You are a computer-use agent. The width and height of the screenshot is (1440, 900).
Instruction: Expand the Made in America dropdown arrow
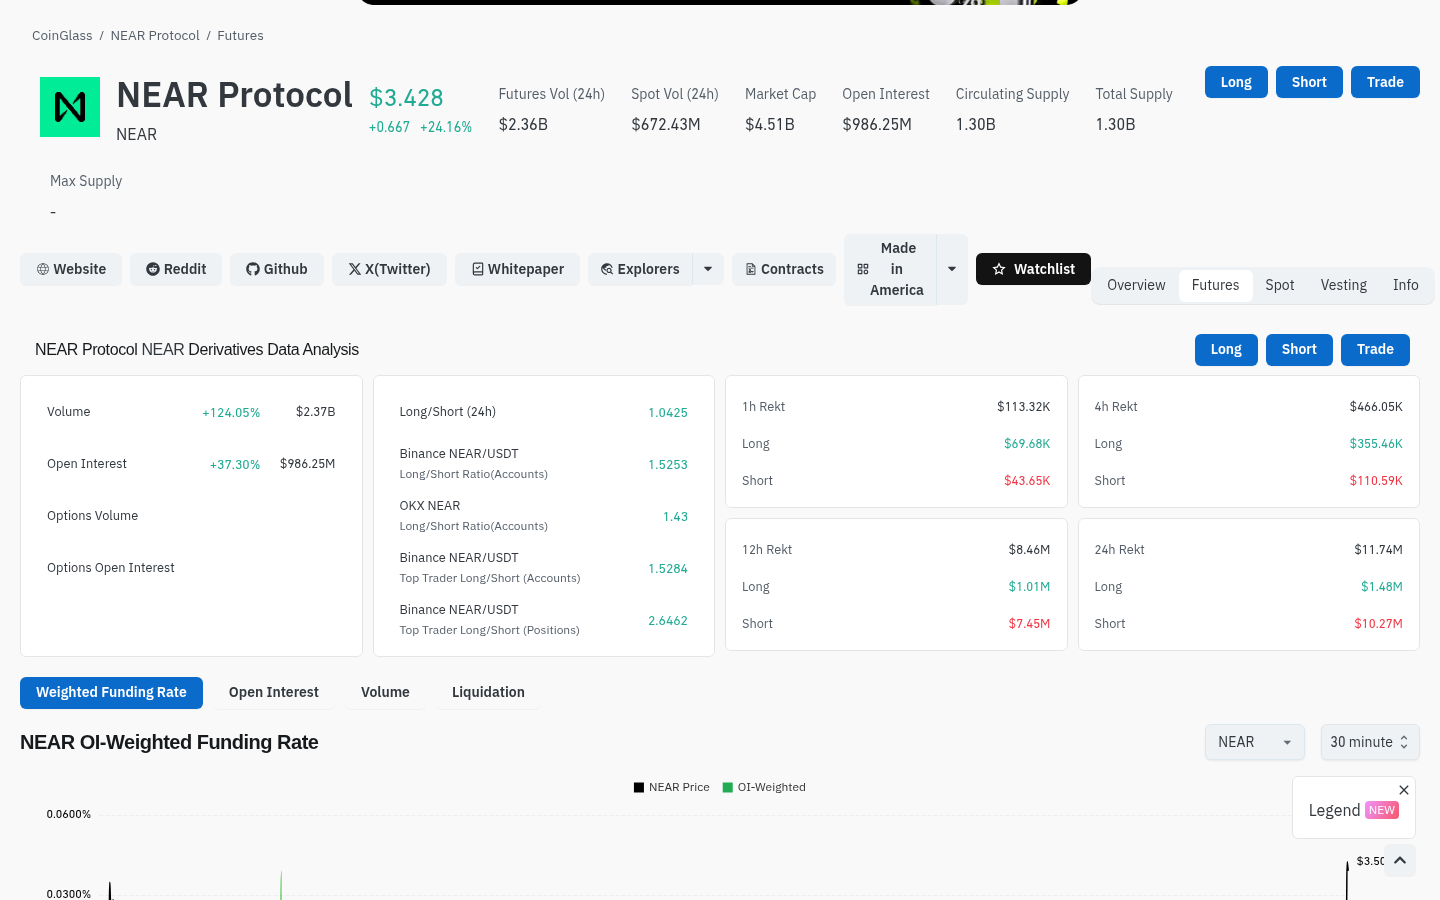(952, 269)
